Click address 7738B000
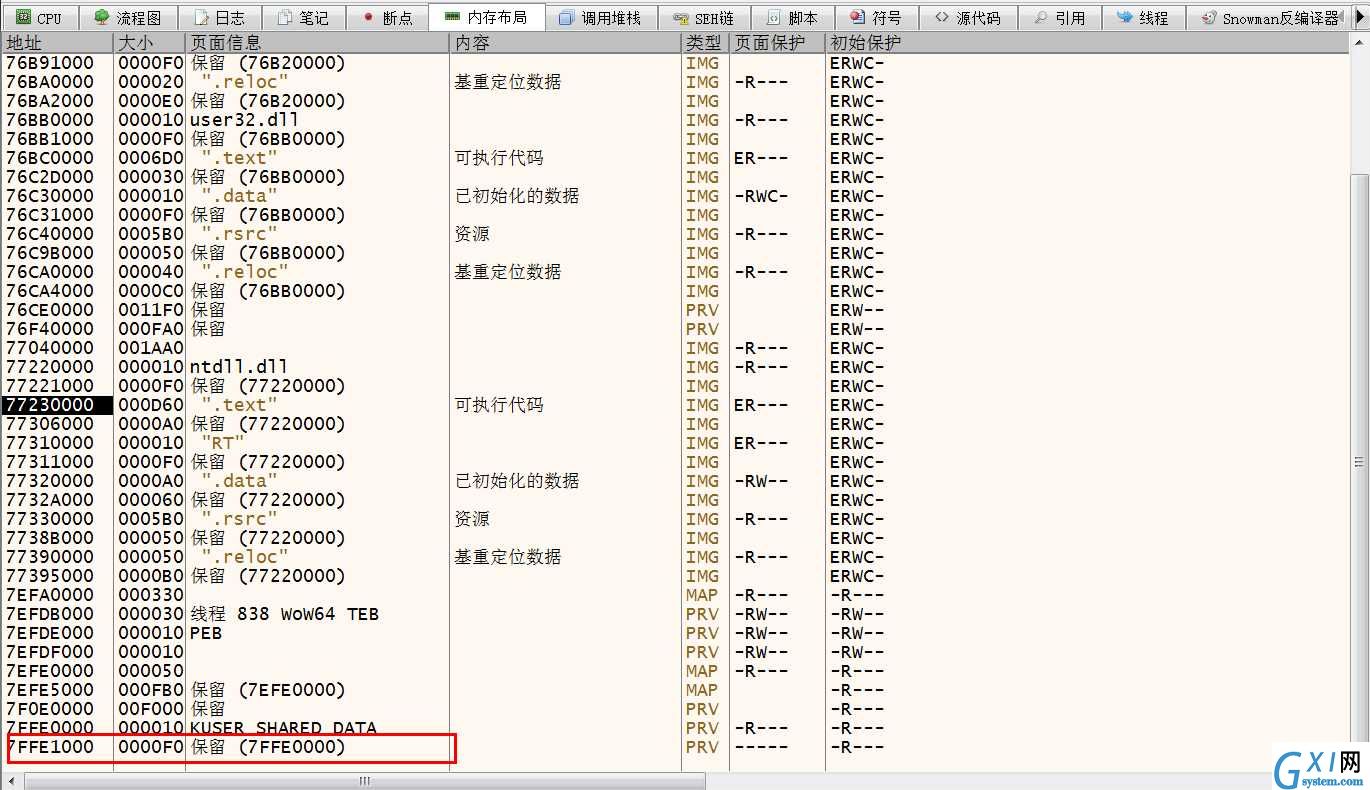The image size is (1370, 790). [50, 538]
